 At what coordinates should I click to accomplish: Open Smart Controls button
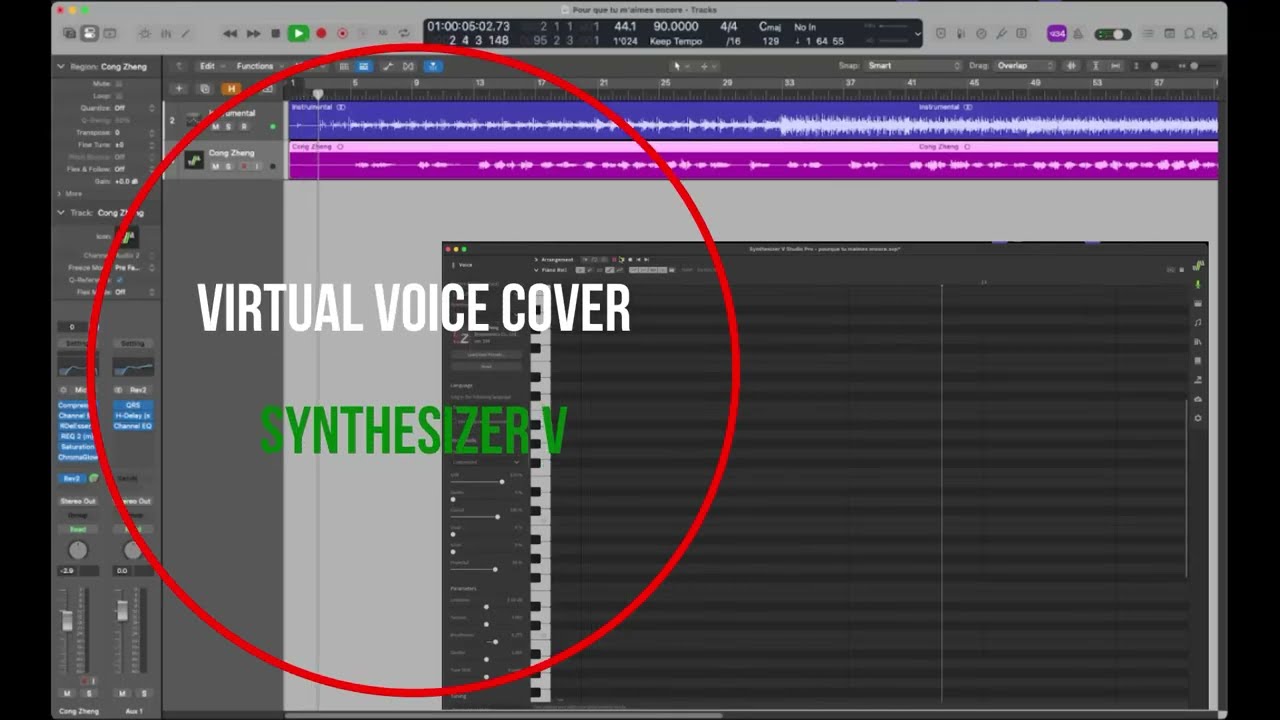pos(145,33)
